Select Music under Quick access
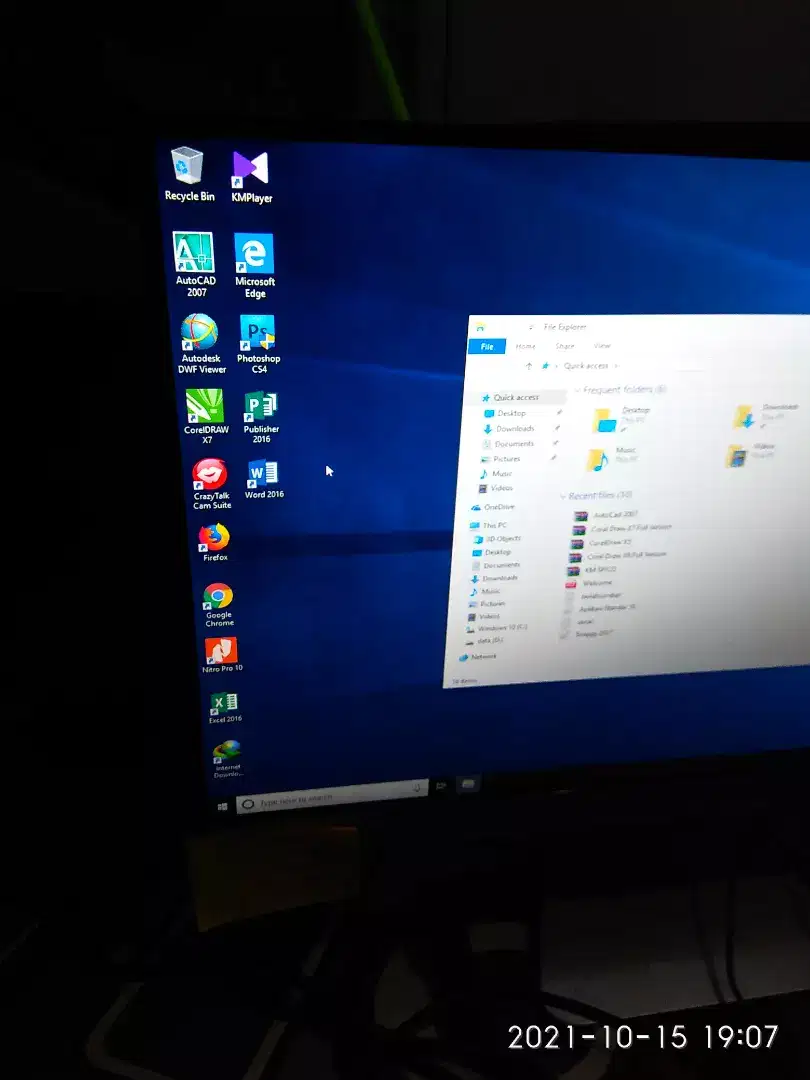 click(502, 474)
